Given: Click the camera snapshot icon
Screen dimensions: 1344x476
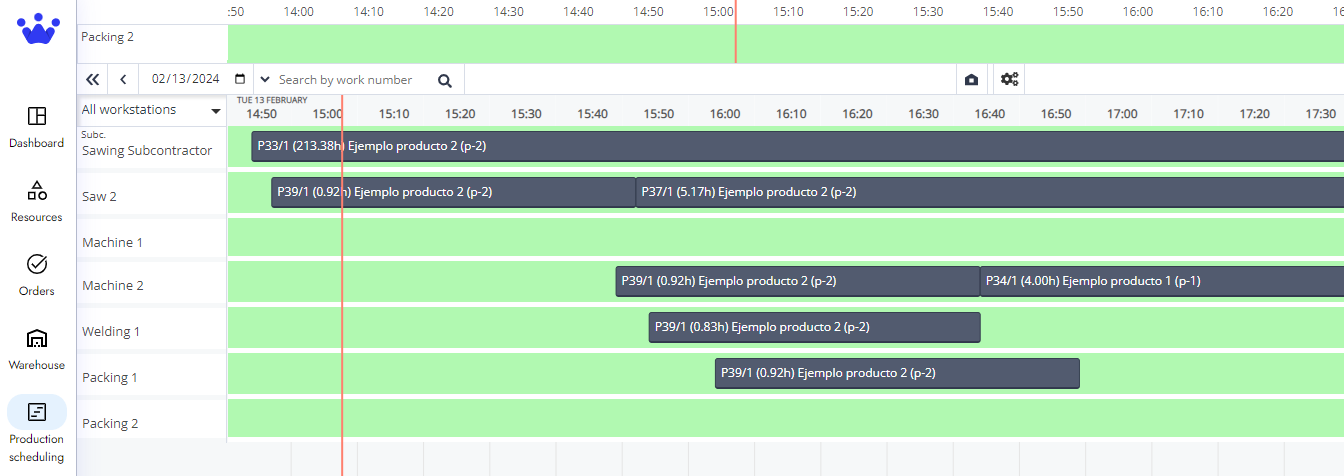Looking at the screenshot, I should pos(971,80).
